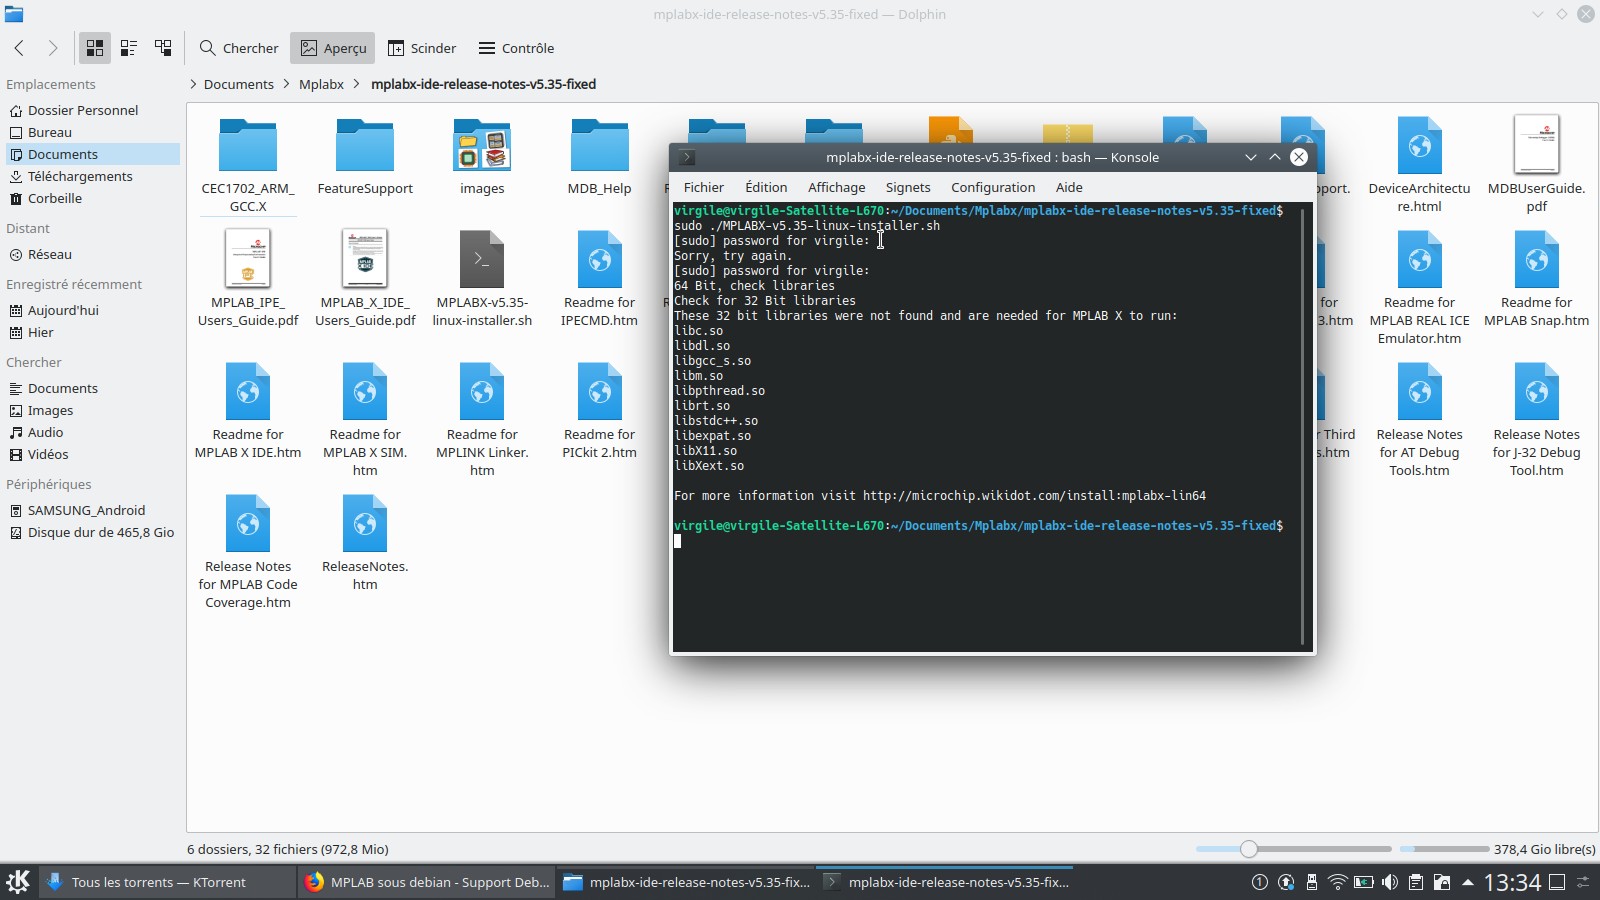Click Mplabx in the breadcrumb path
This screenshot has width=1600, height=900.
point(321,84)
